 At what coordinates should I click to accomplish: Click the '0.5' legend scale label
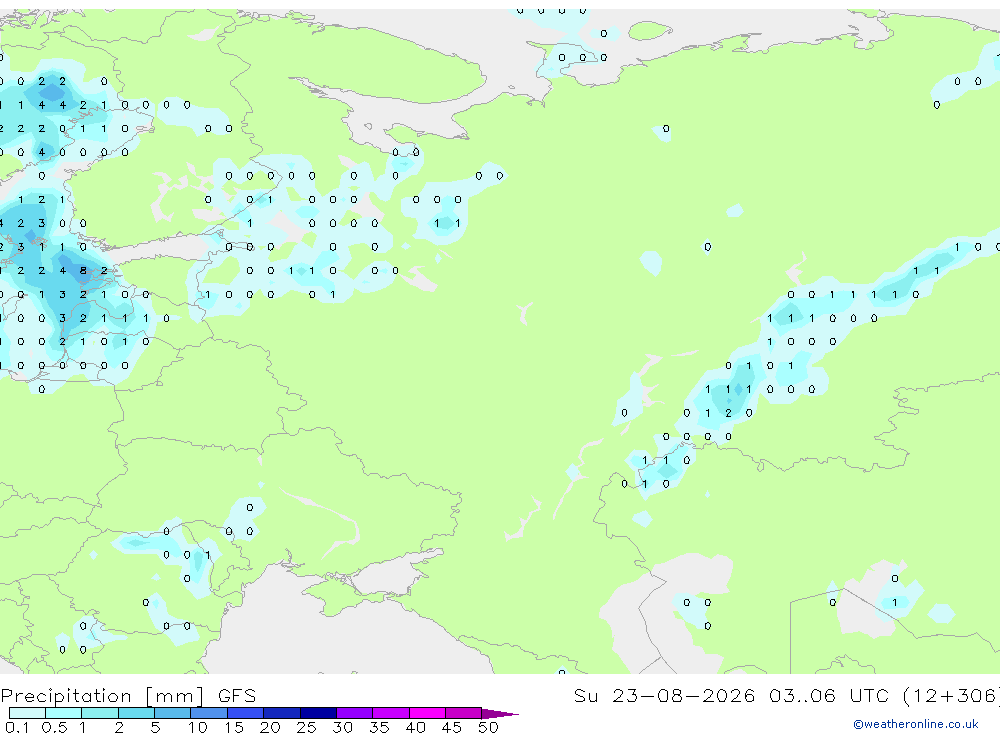(54, 727)
